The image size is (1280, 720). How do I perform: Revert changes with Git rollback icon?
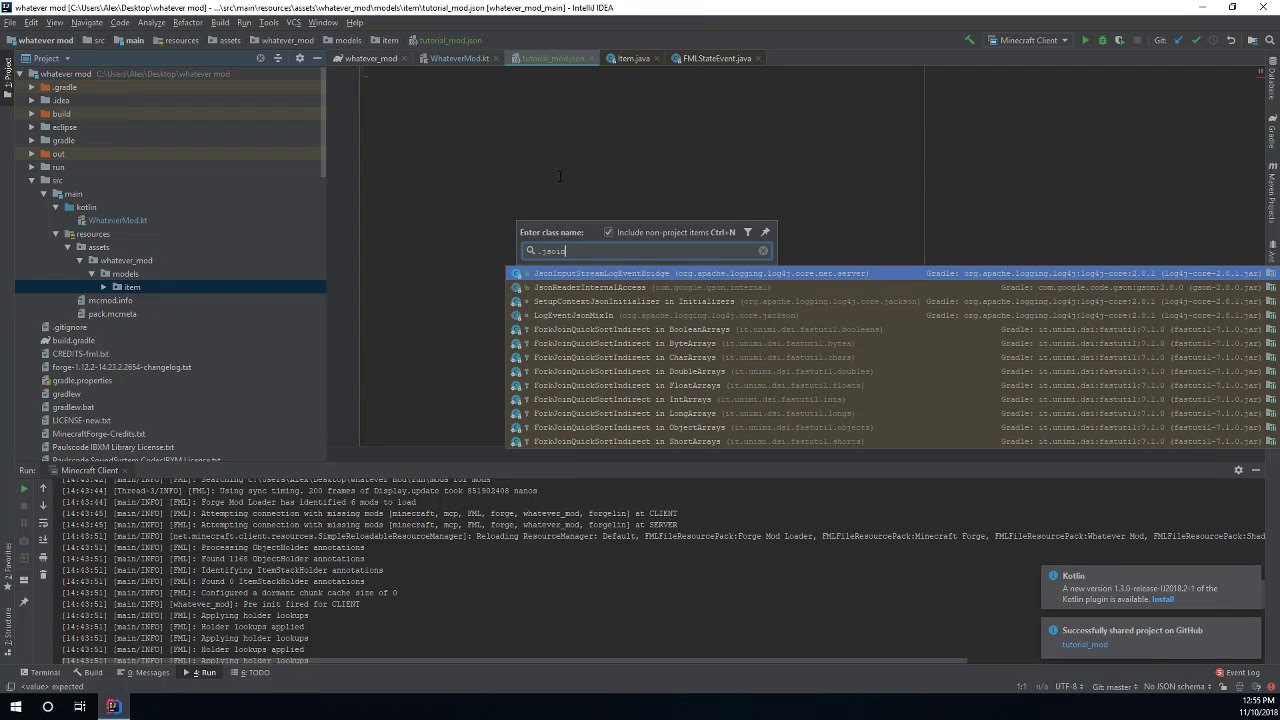click(1231, 40)
